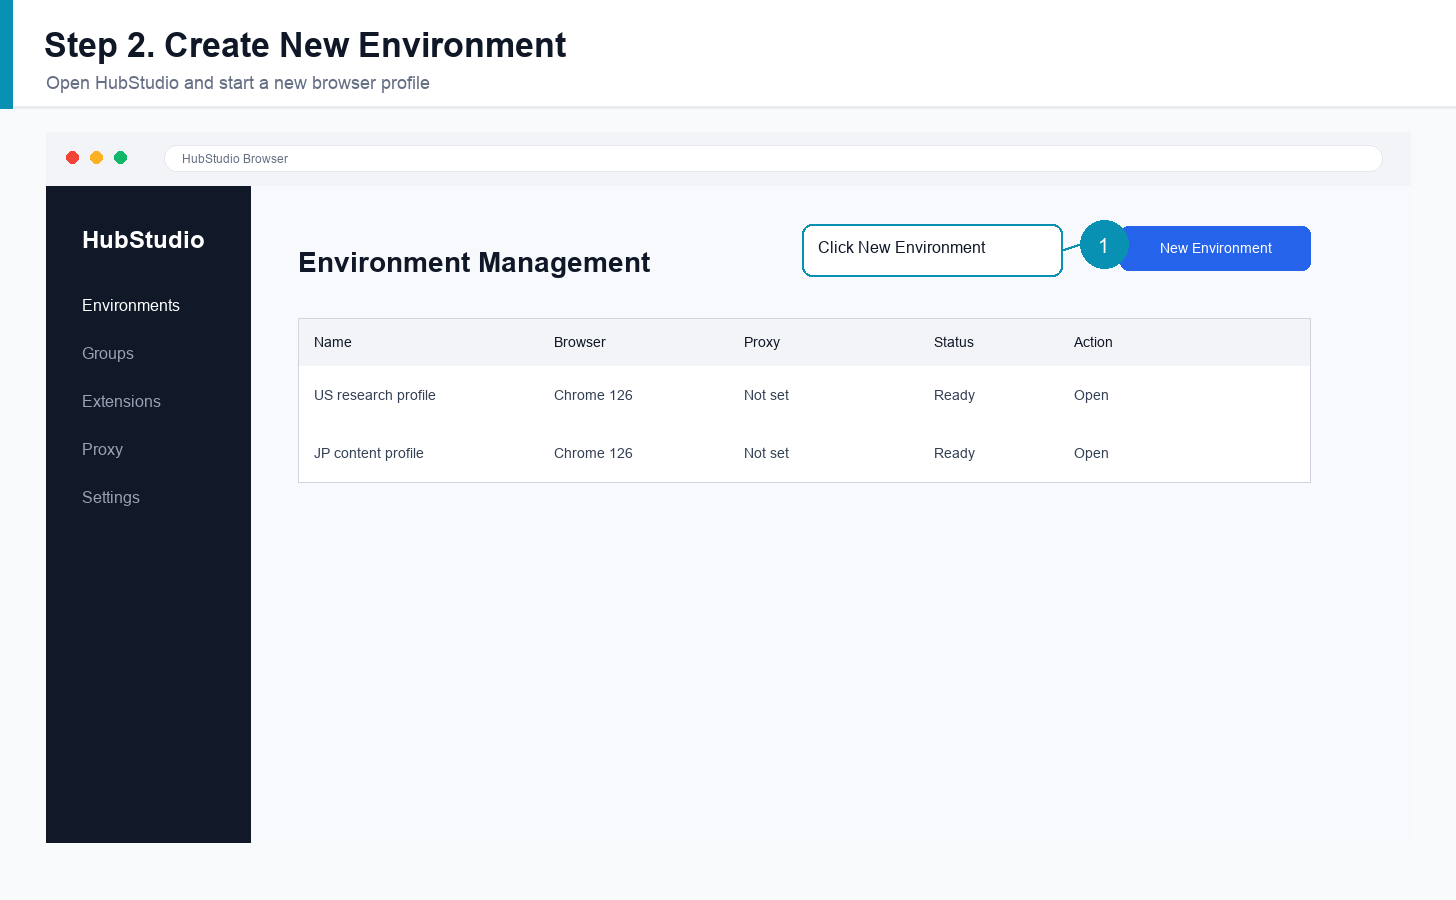
Task: Select Proxy in the sidebar menu
Action: [x=102, y=450]
